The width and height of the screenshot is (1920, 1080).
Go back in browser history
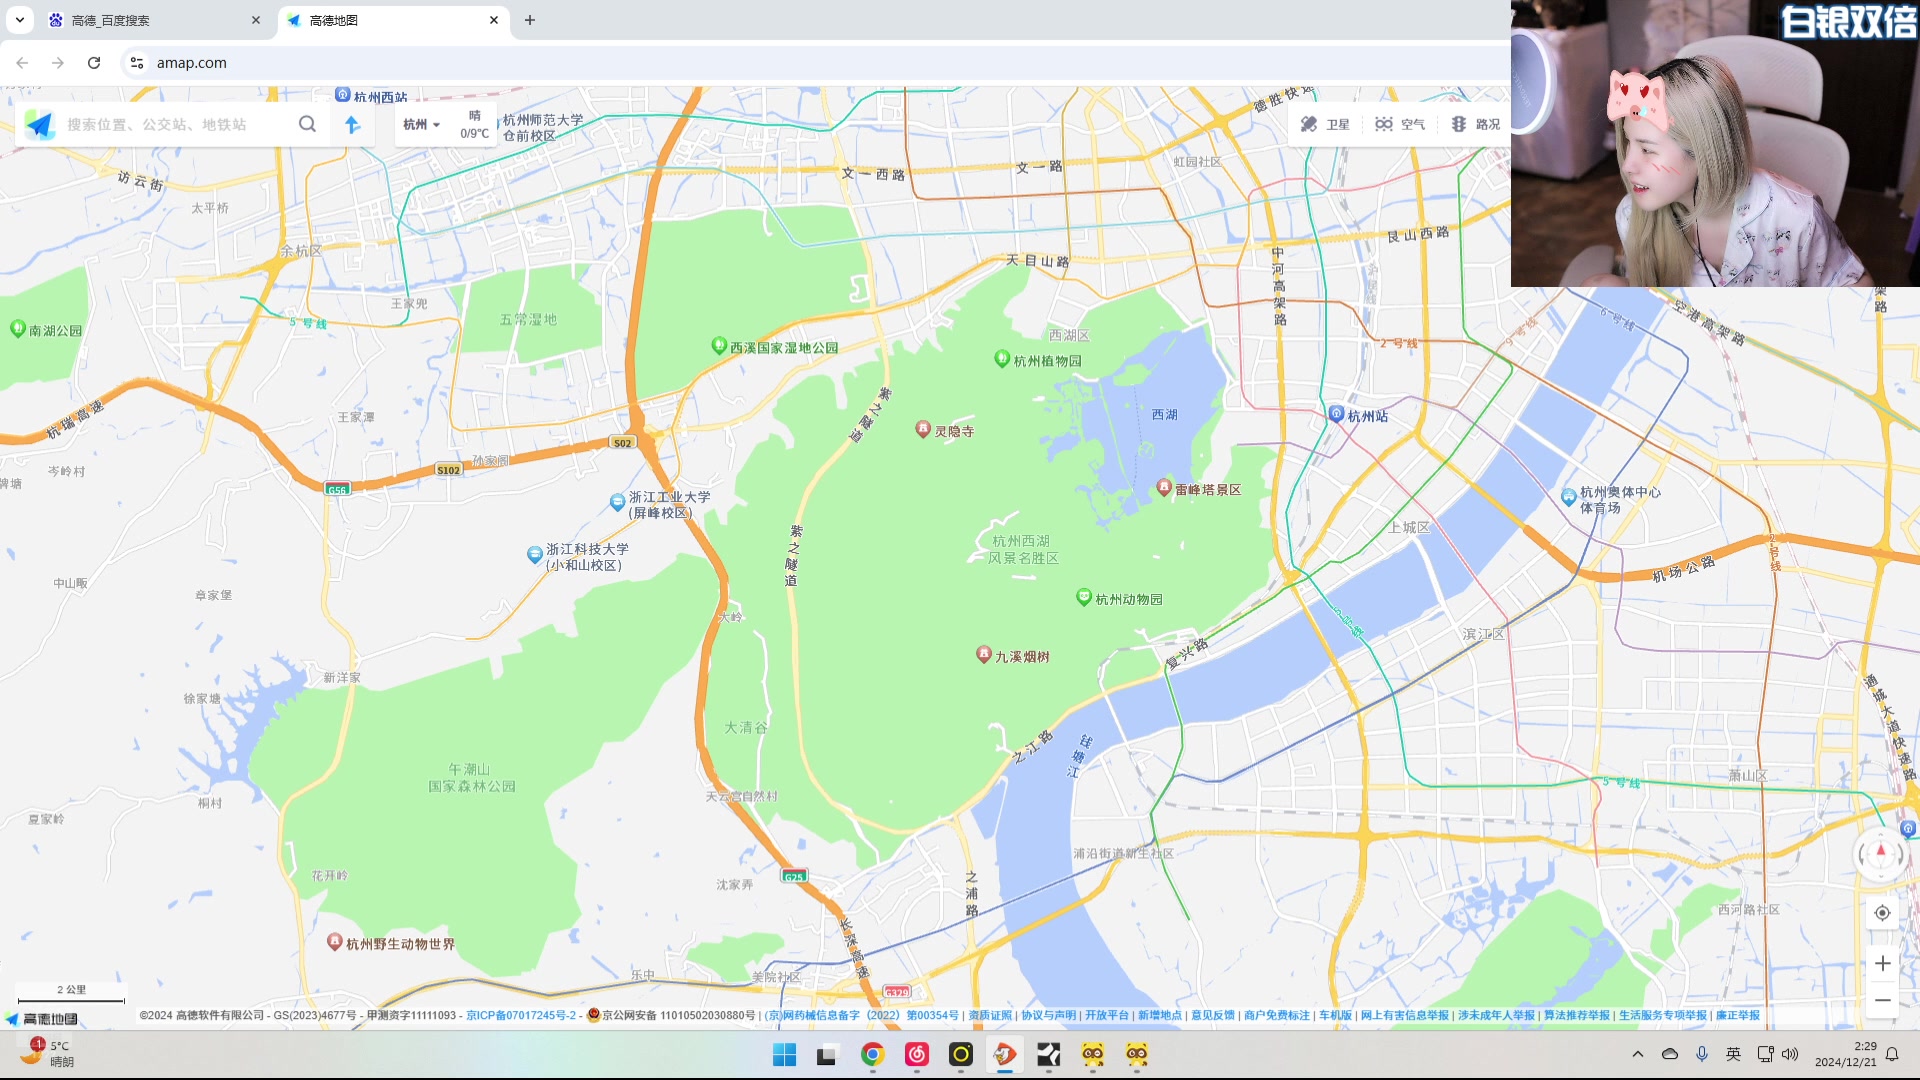coord(22,62)
